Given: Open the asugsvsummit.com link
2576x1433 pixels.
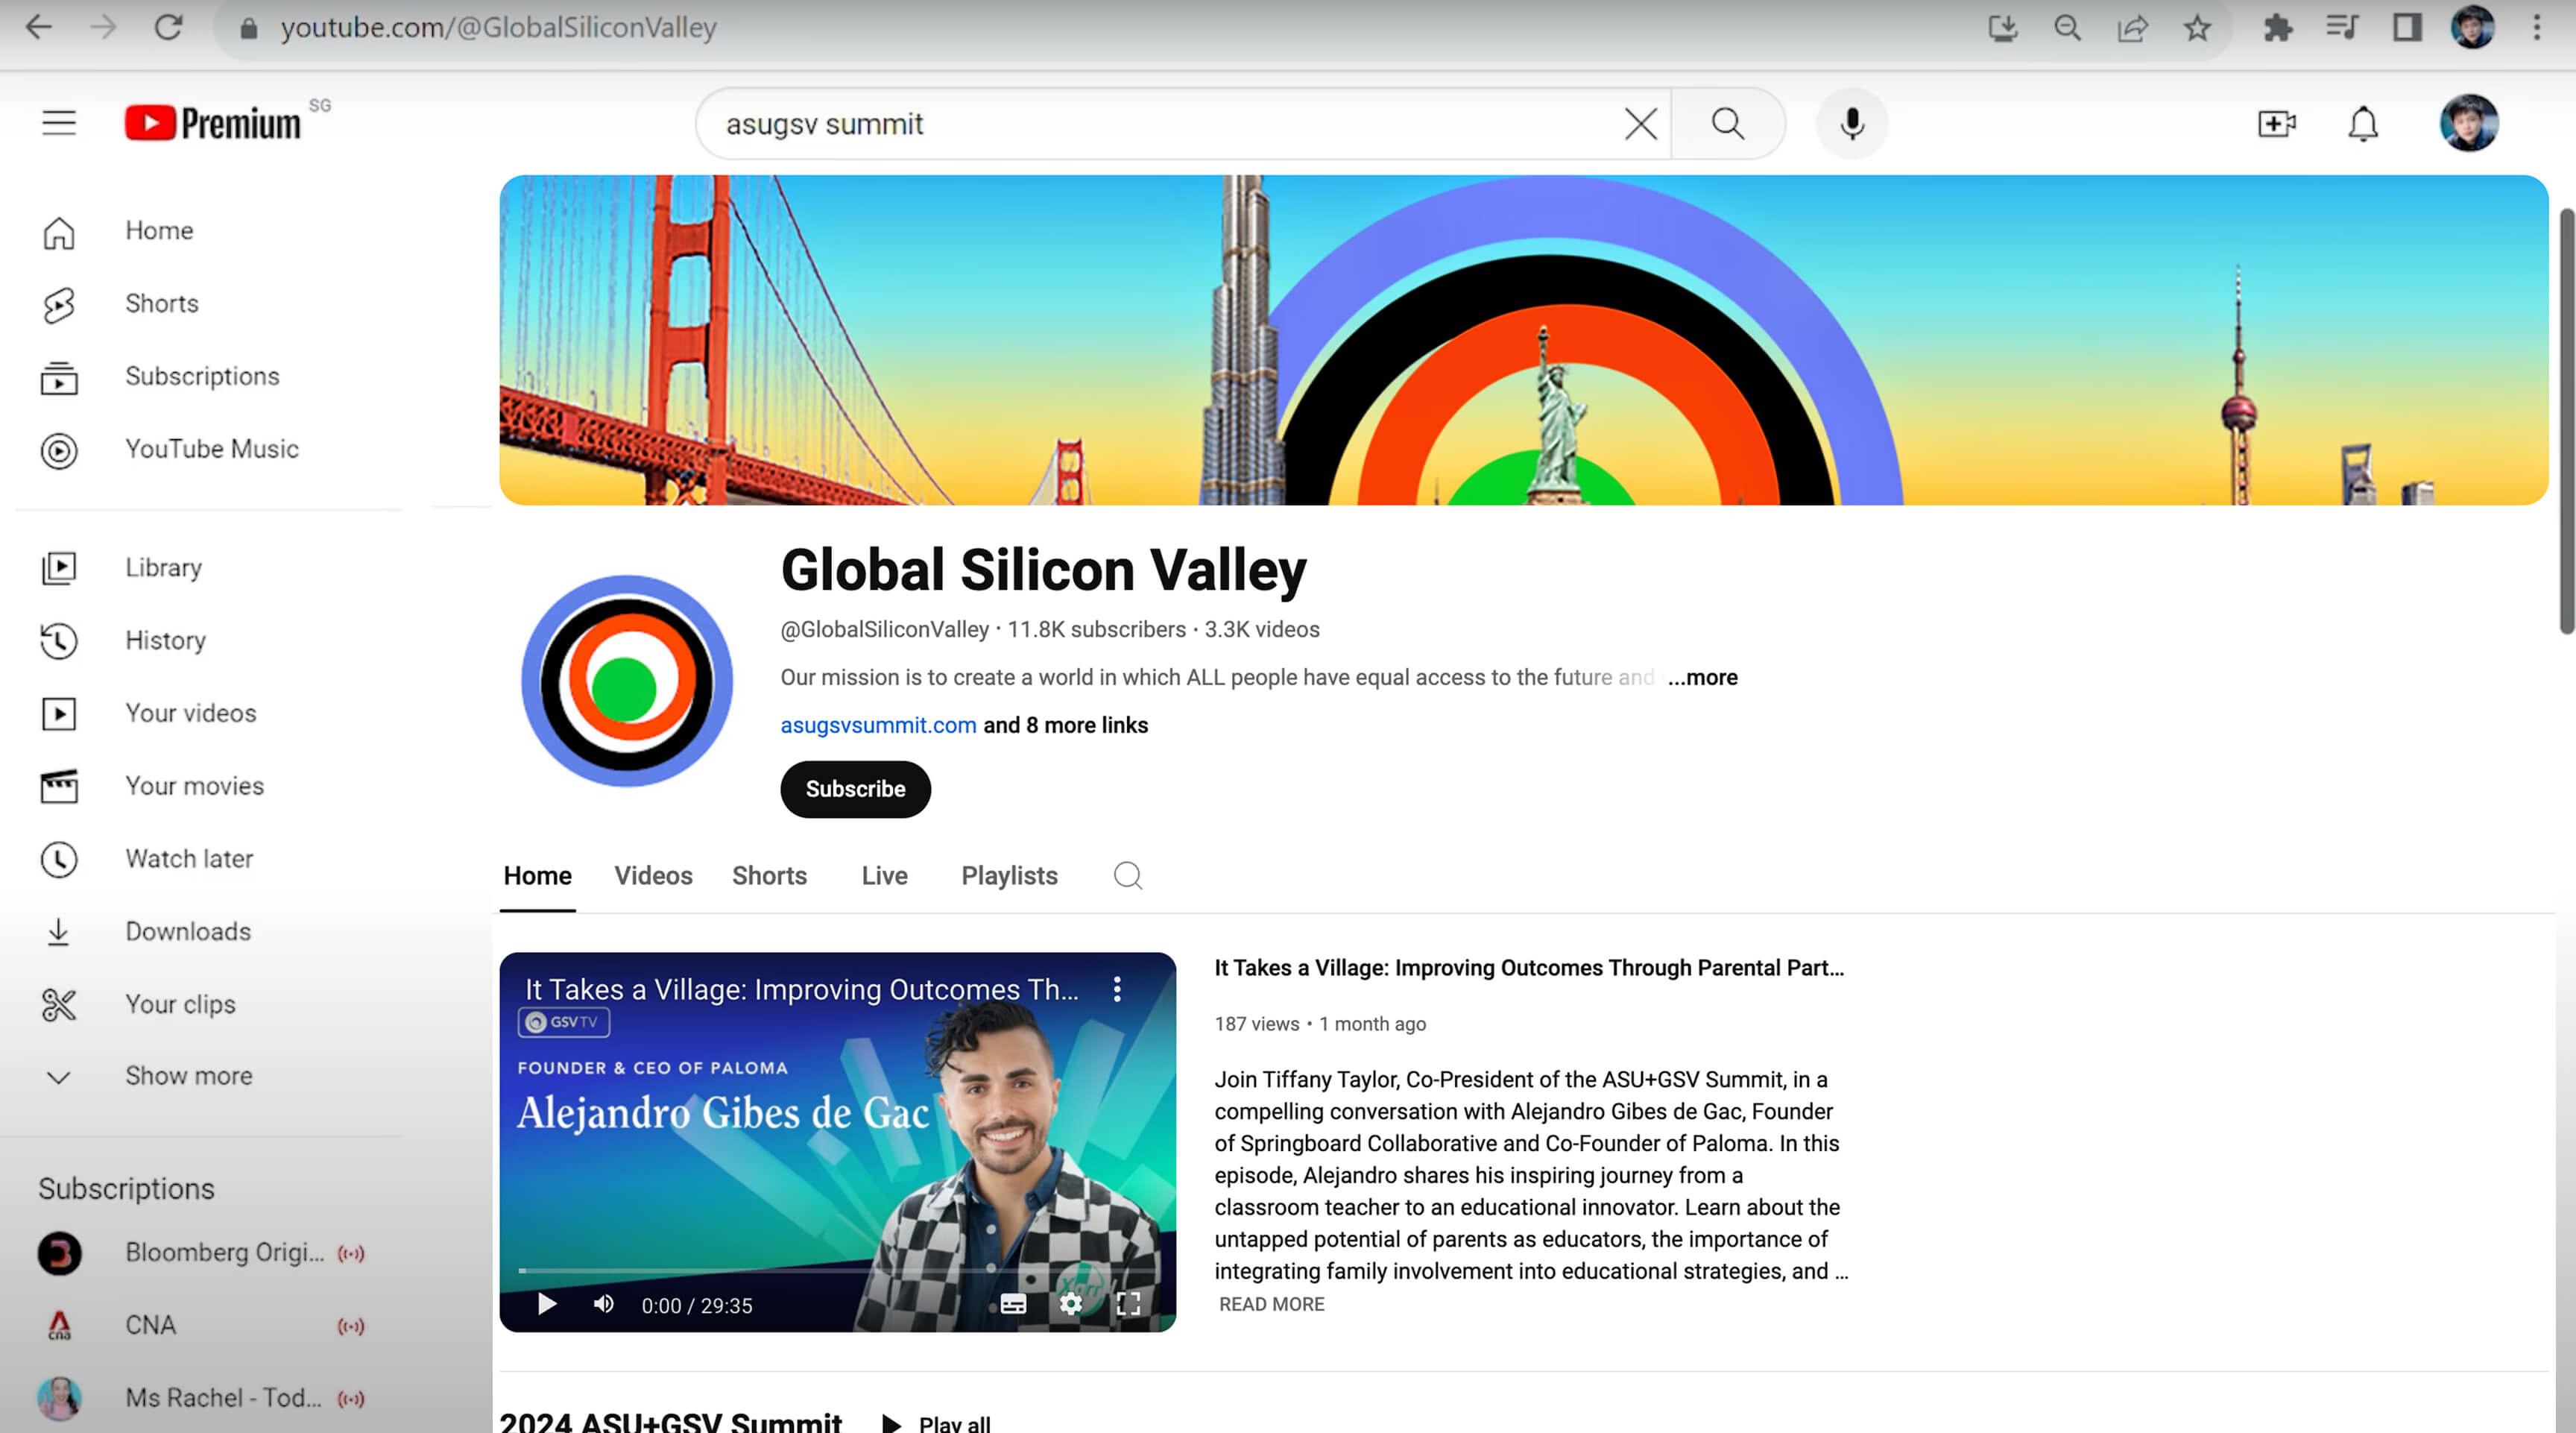Looking at the screenshot, I should coord(877,725).
